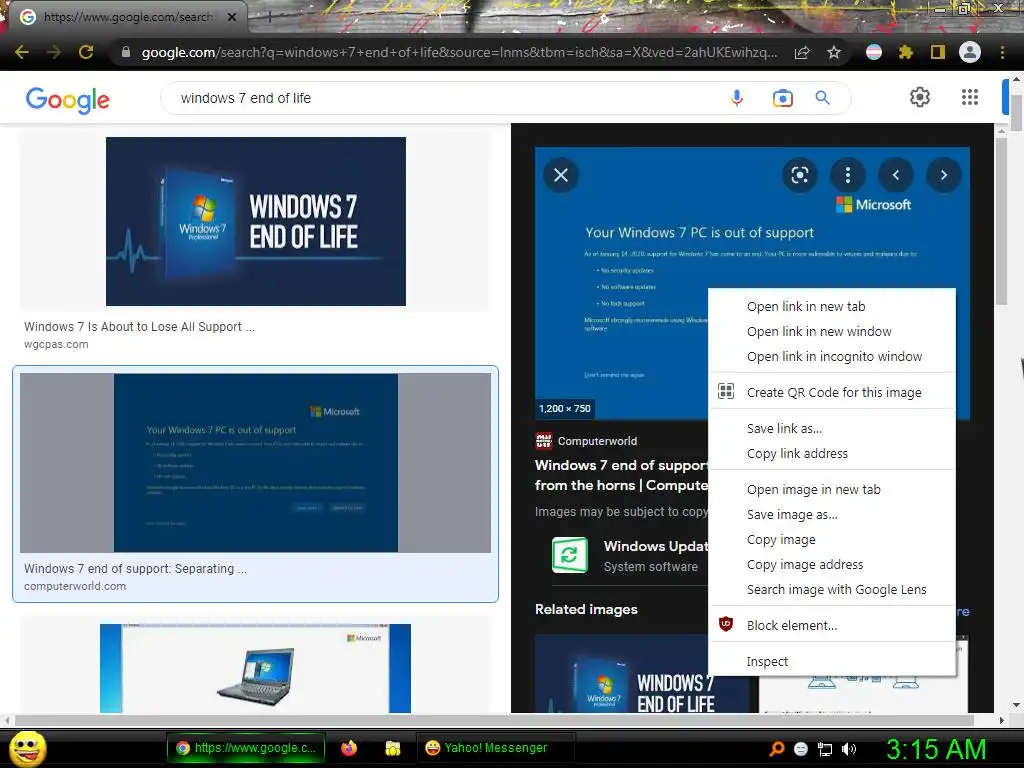Open the out of support screenshot thumbnail
The image size is (1024, 768).
255,463
